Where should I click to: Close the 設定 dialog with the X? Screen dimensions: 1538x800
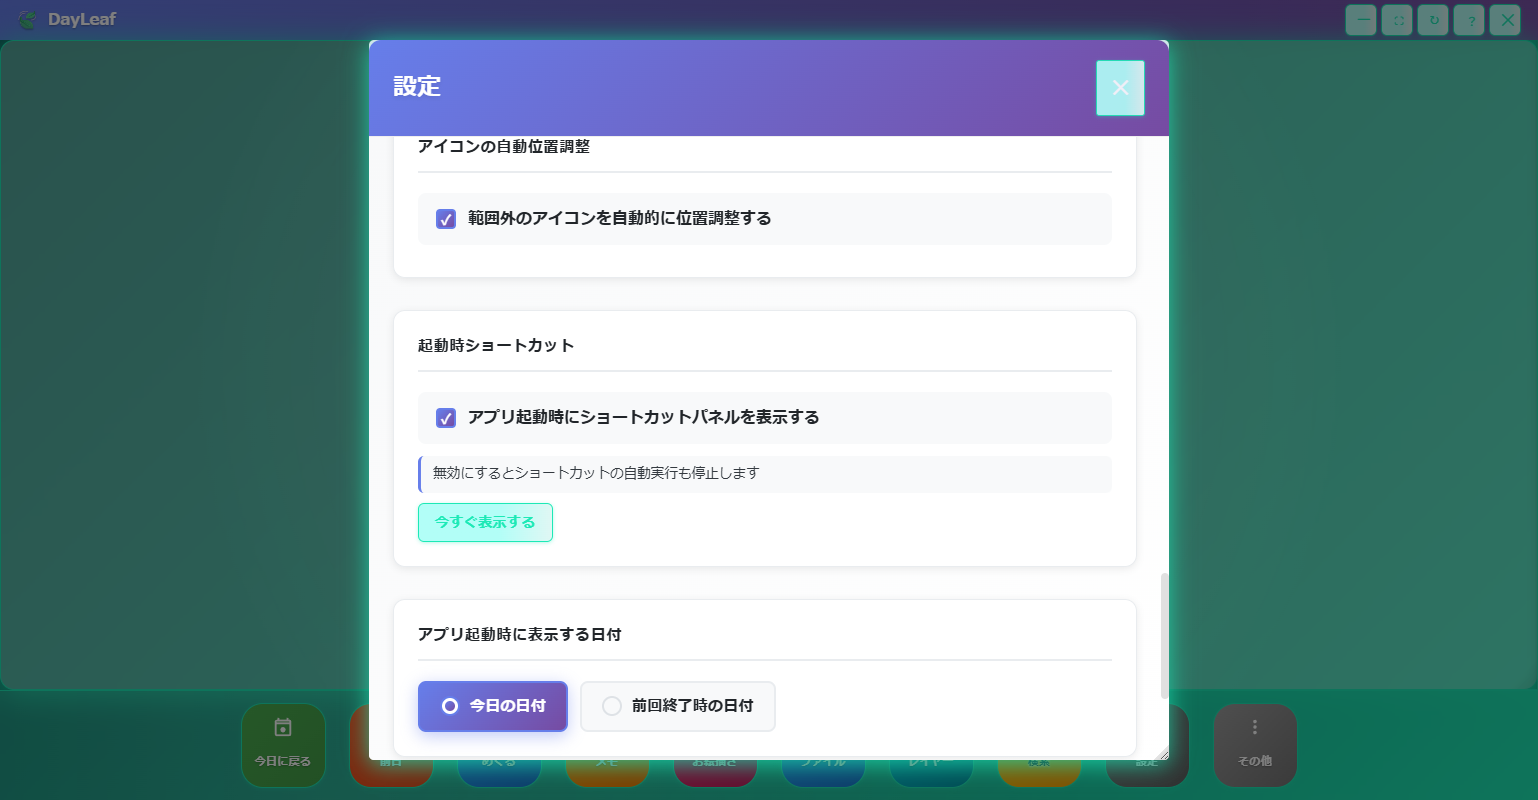(x=1120, y=88)
